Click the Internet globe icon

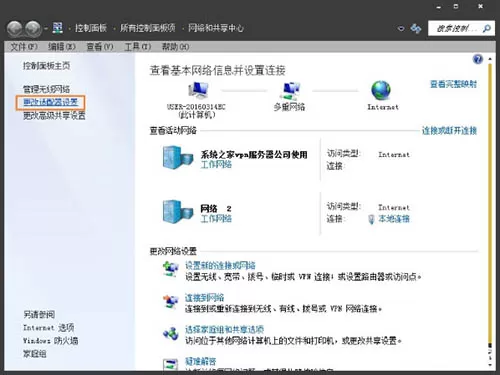pyautogui.click(x=381, y=90)
